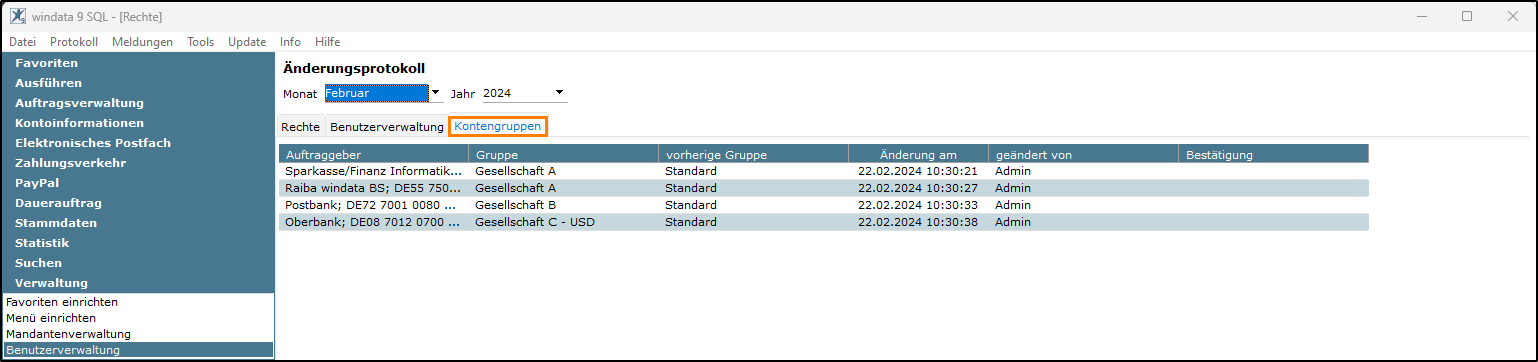Screen dimensions: 1538x362
Task: Sort by the vorherige Gruppe column header
Action: point(753,154)
